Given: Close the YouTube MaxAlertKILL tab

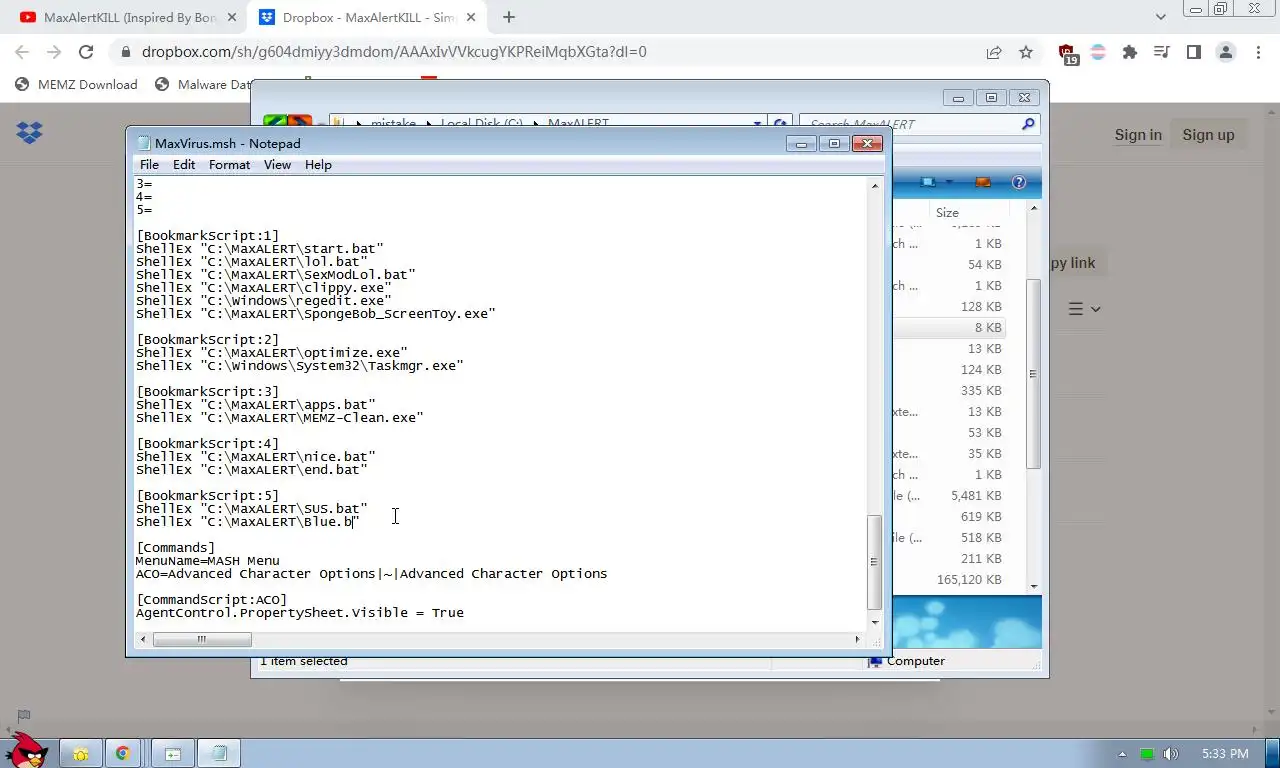Looking at the screenshot, I should tap(231, 17).
